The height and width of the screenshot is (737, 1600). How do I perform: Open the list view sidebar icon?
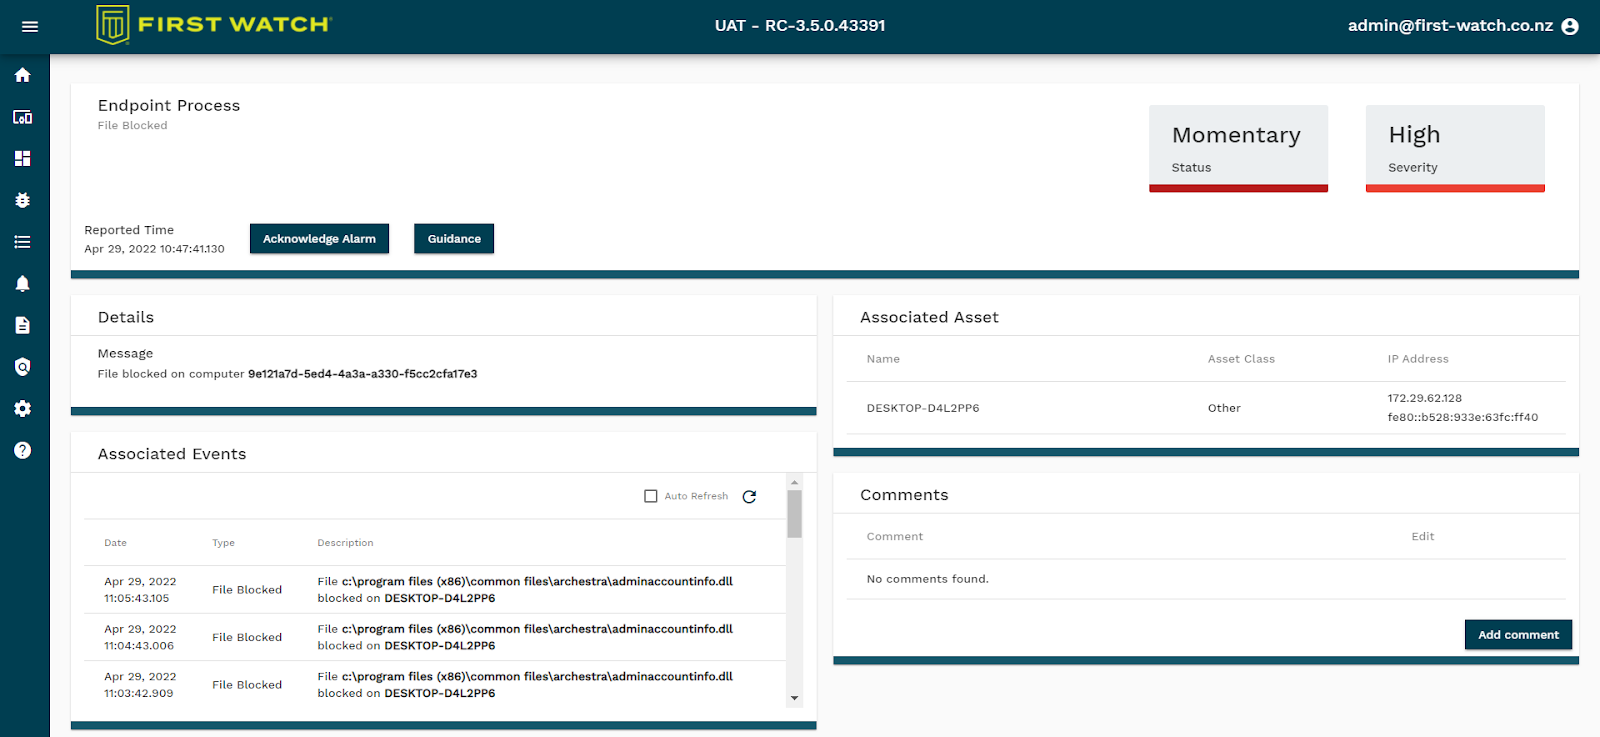click(x=23, y=242)
